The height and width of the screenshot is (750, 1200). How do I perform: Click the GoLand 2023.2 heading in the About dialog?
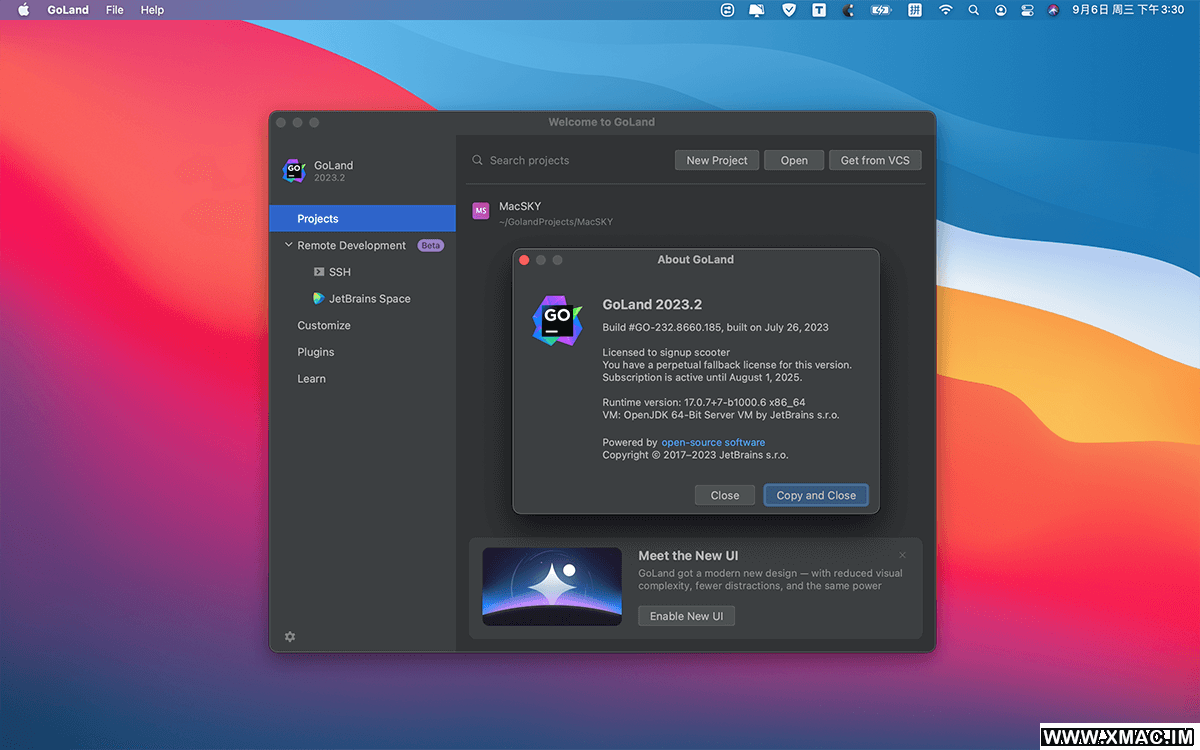coord(652,304)
